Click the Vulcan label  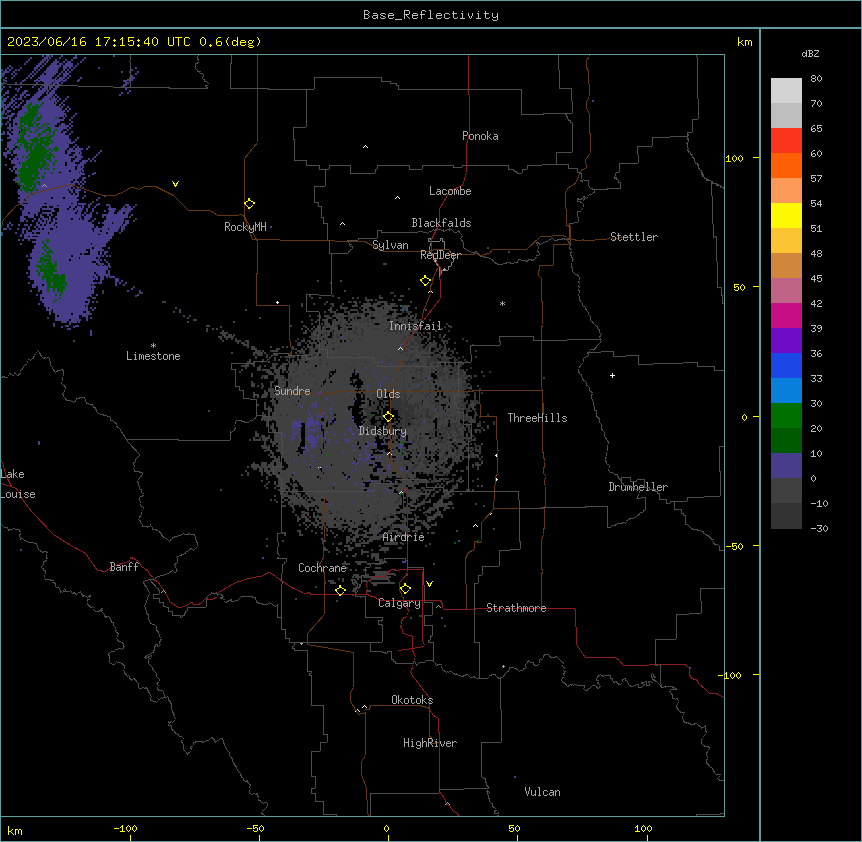coord(543,792)
